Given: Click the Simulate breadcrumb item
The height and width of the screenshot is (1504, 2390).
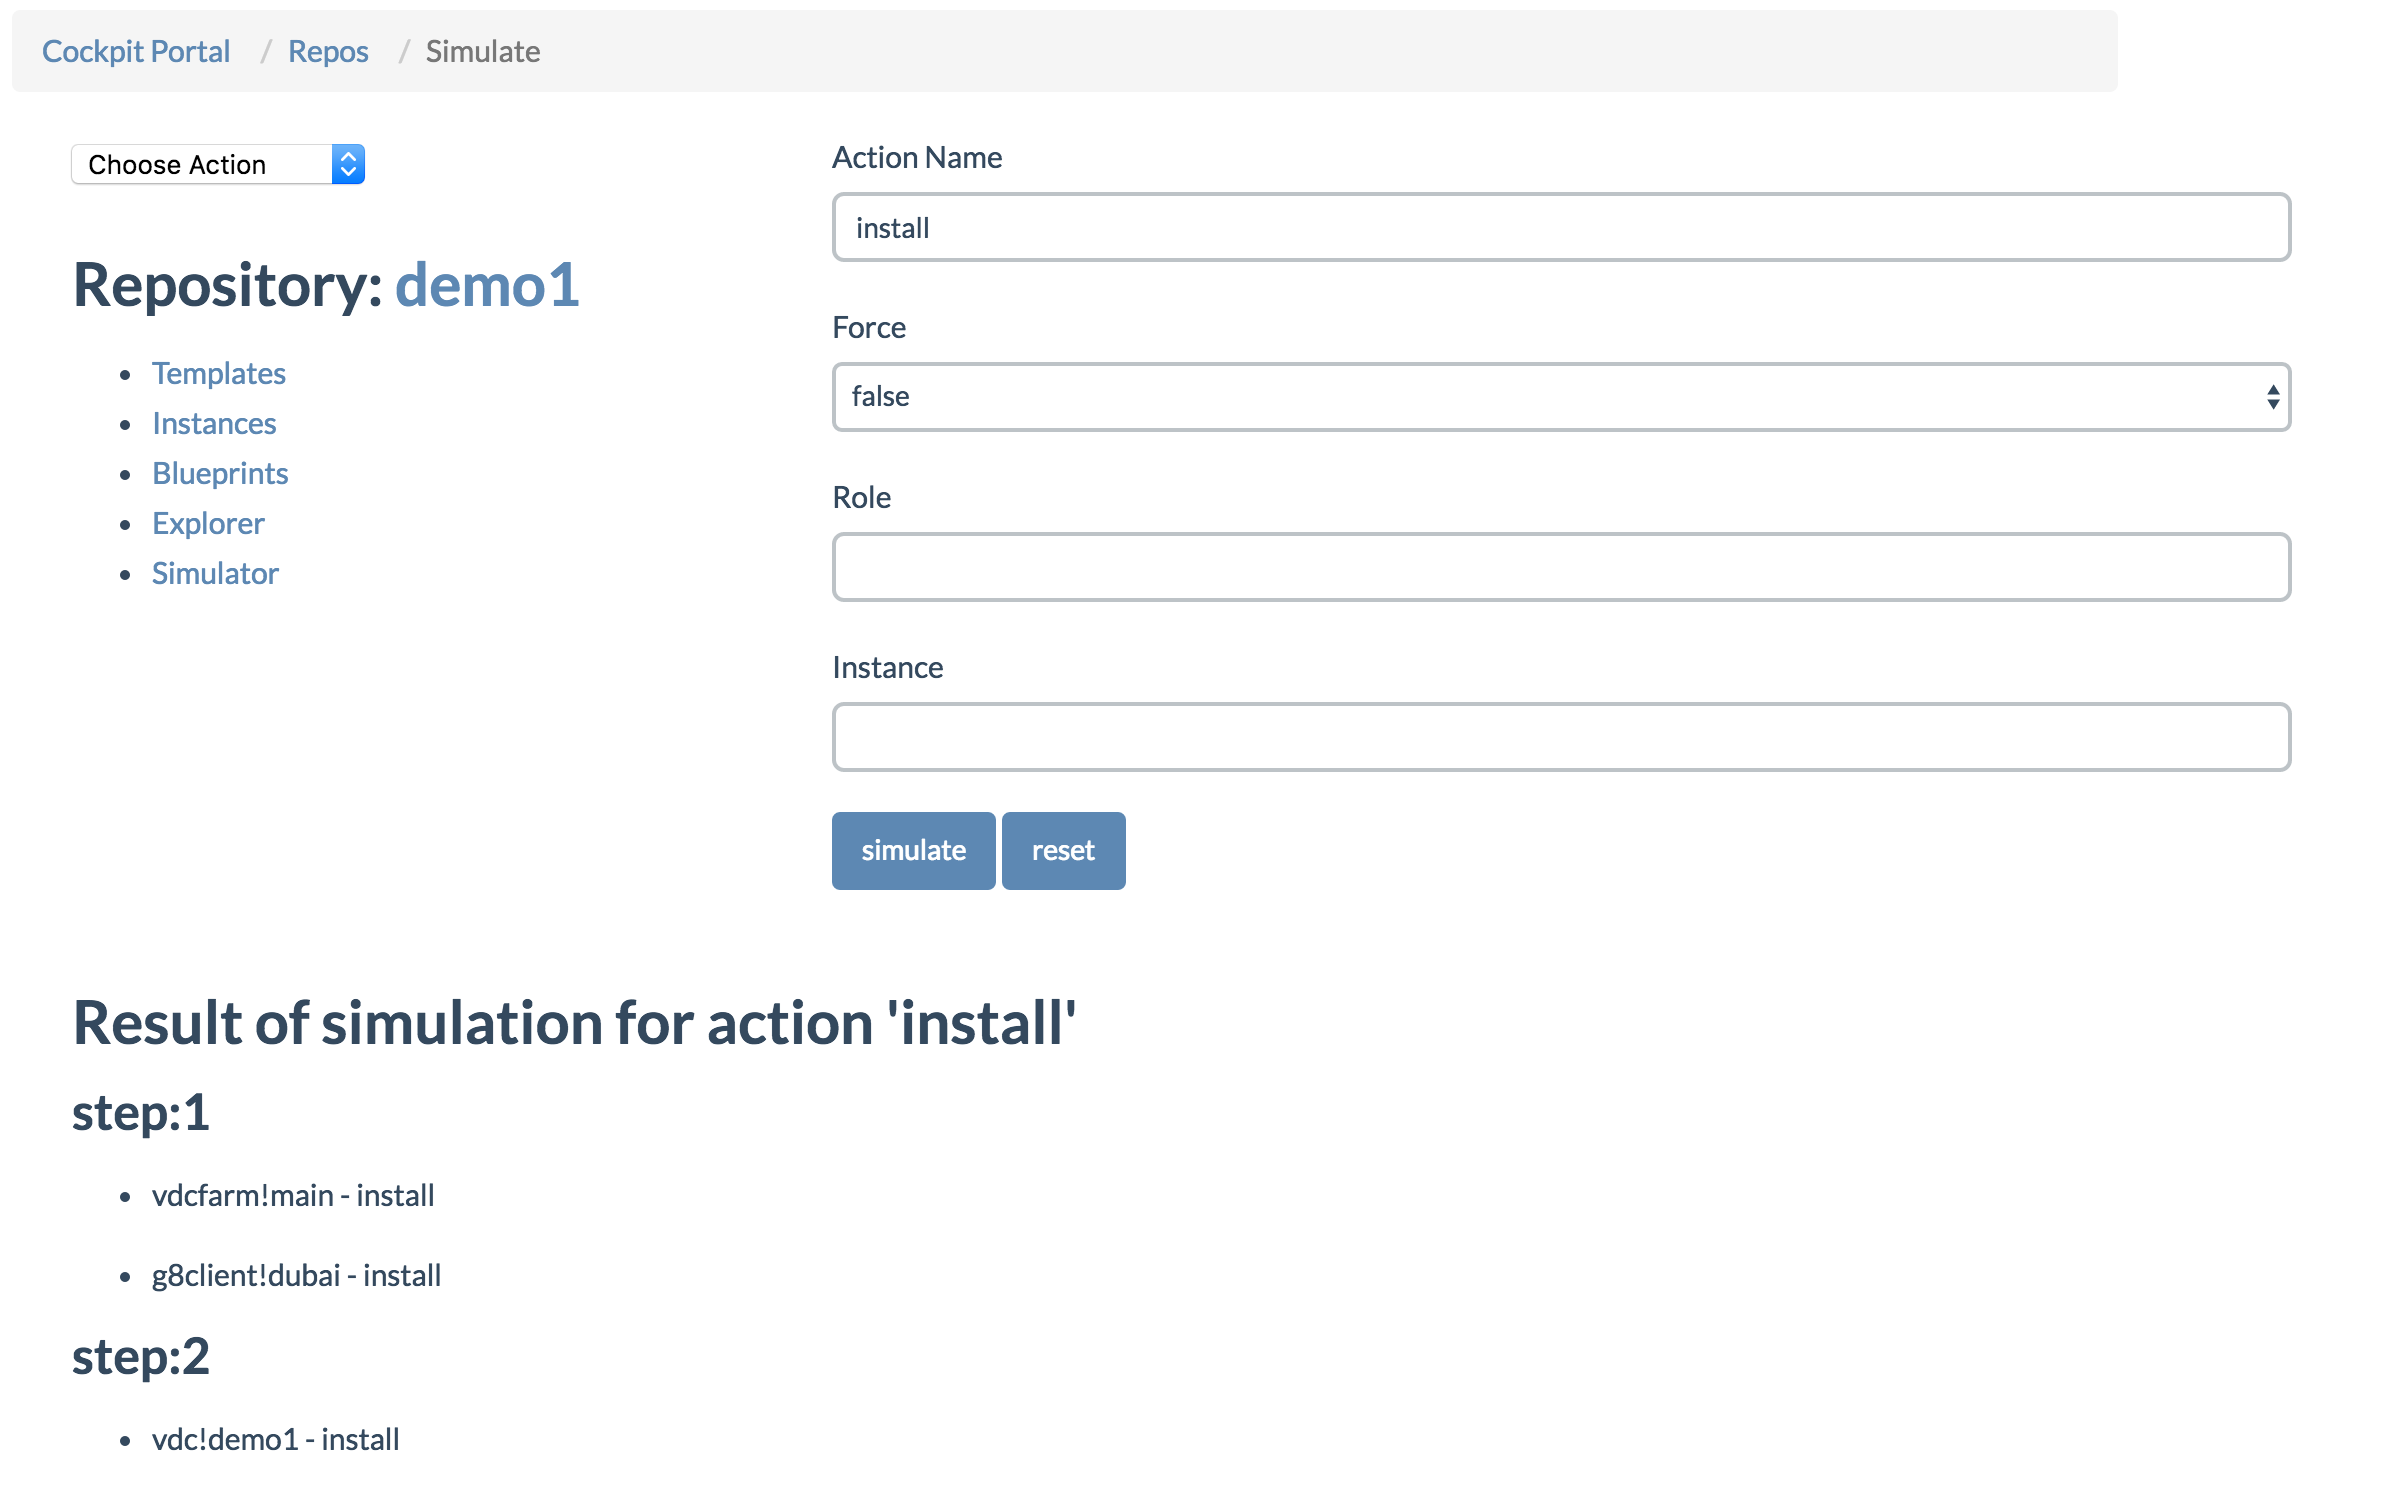Looking at the screenshot, I should pos(482,51).
